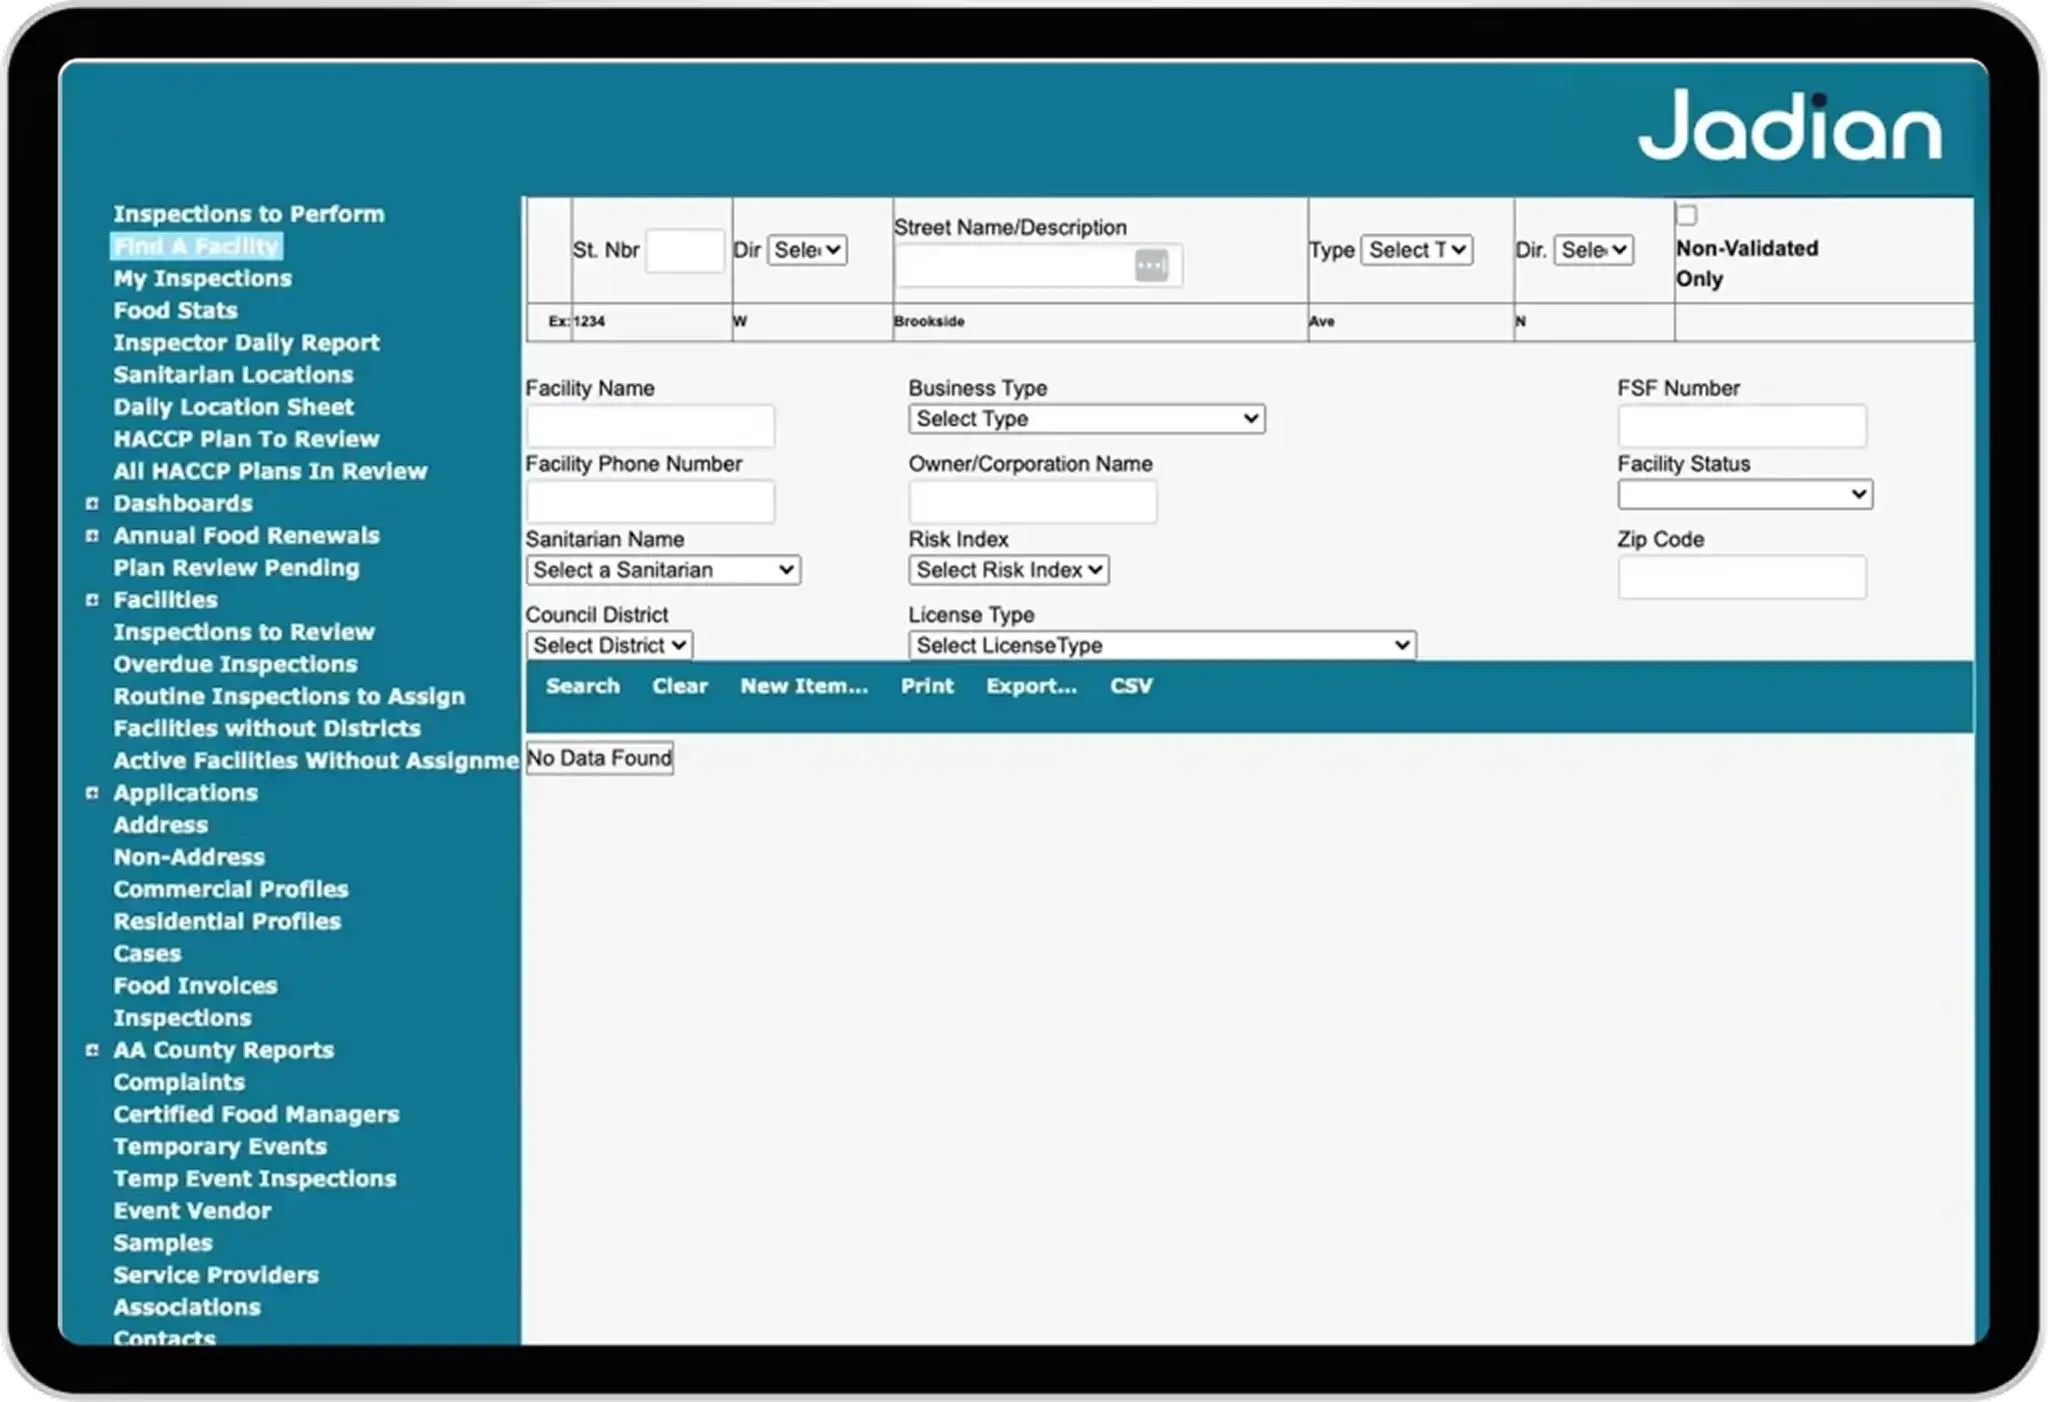Click the Search button
Screen dimensions: 2048x1402
coord(583,686)
